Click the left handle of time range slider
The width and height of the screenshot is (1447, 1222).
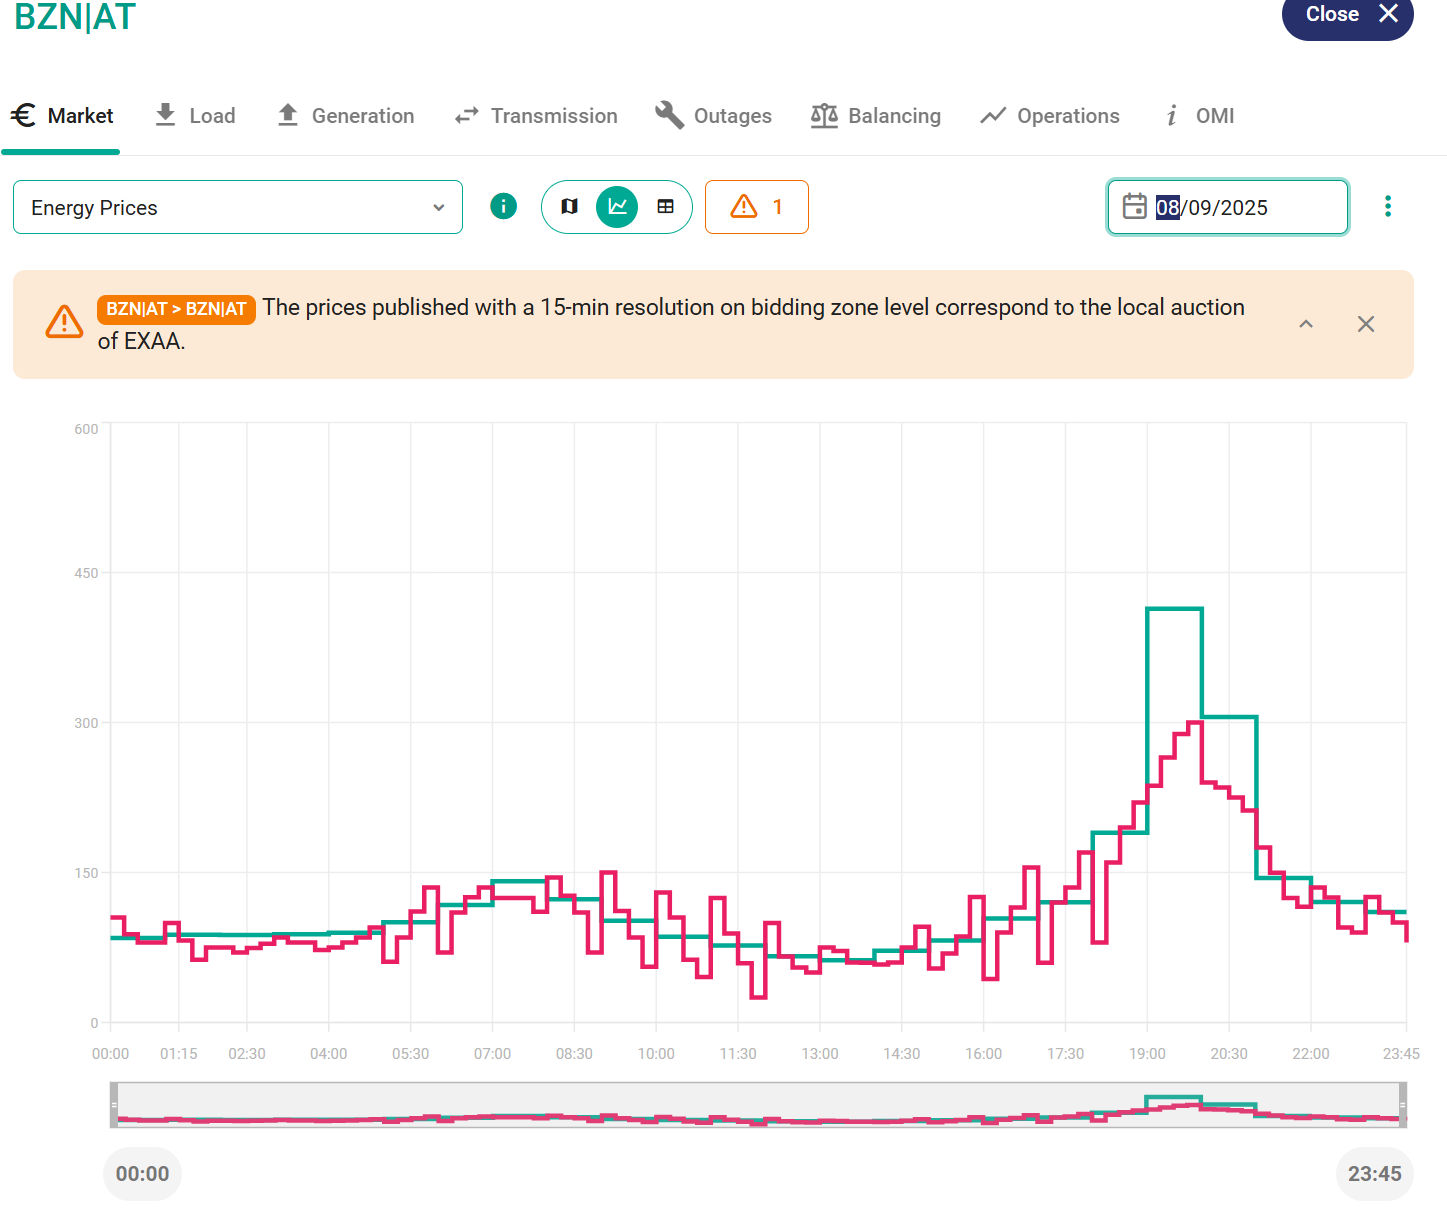click(x=114, y=1105)
